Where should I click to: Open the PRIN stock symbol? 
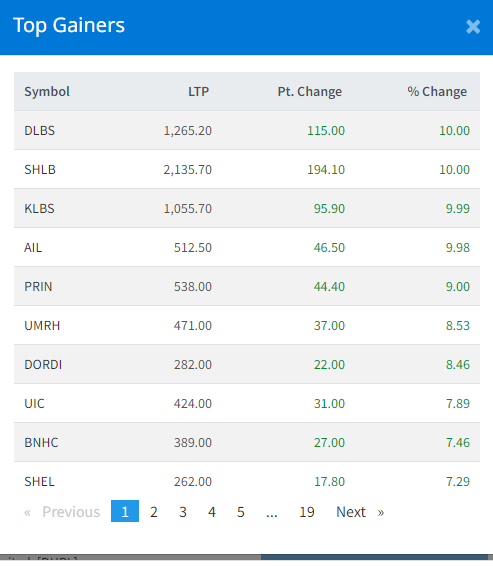38,287
